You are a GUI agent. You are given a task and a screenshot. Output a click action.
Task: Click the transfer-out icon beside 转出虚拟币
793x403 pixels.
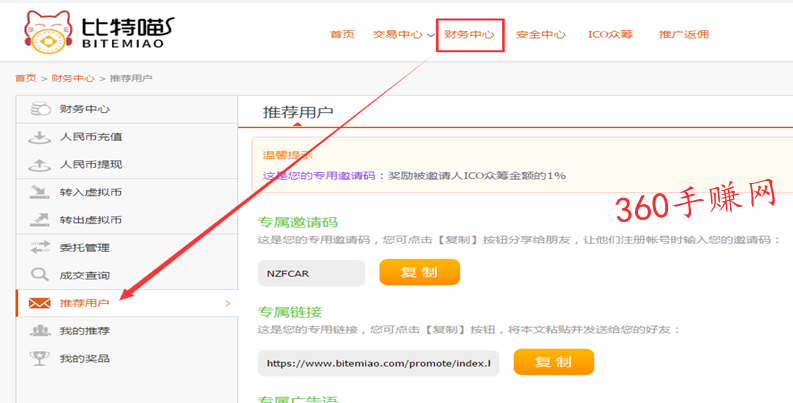click(39, 220)
